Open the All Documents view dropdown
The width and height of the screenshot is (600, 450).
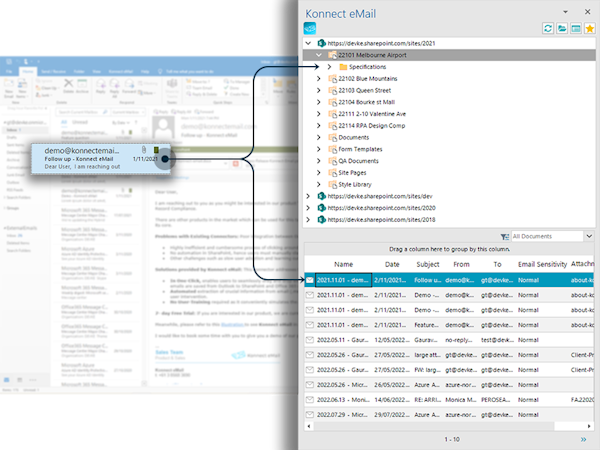[x=589, y=236]
